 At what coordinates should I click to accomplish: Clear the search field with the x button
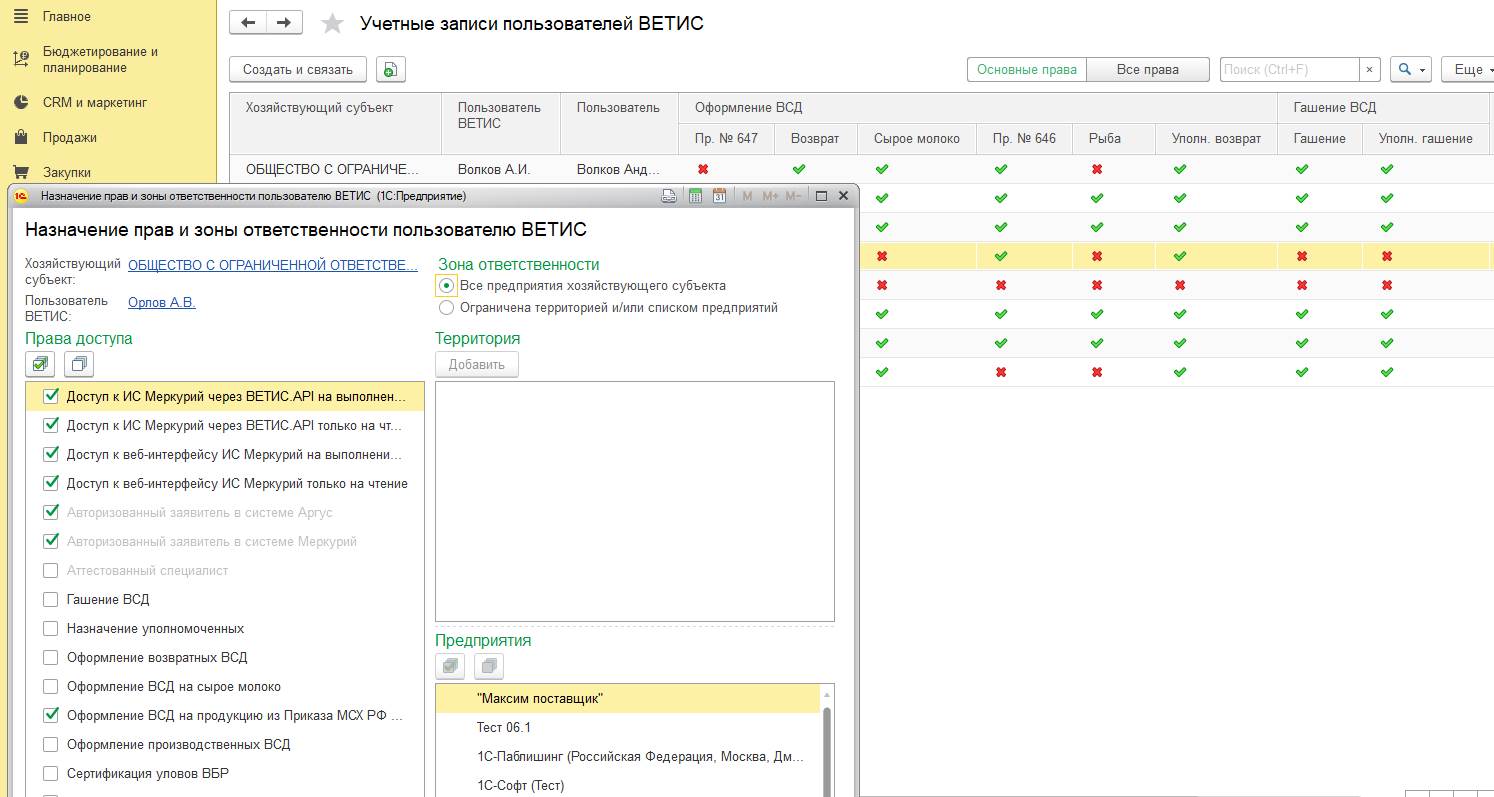(x=1370, y=69)
